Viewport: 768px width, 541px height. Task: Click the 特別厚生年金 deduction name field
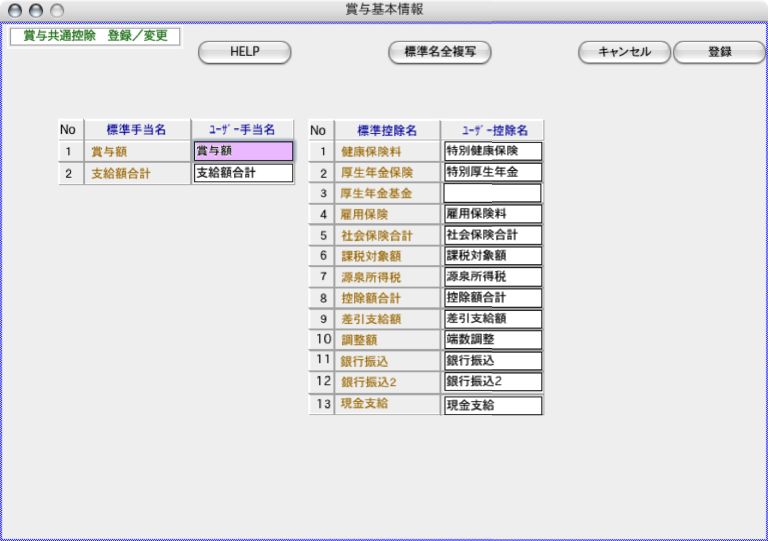click(x=492, y=172)
